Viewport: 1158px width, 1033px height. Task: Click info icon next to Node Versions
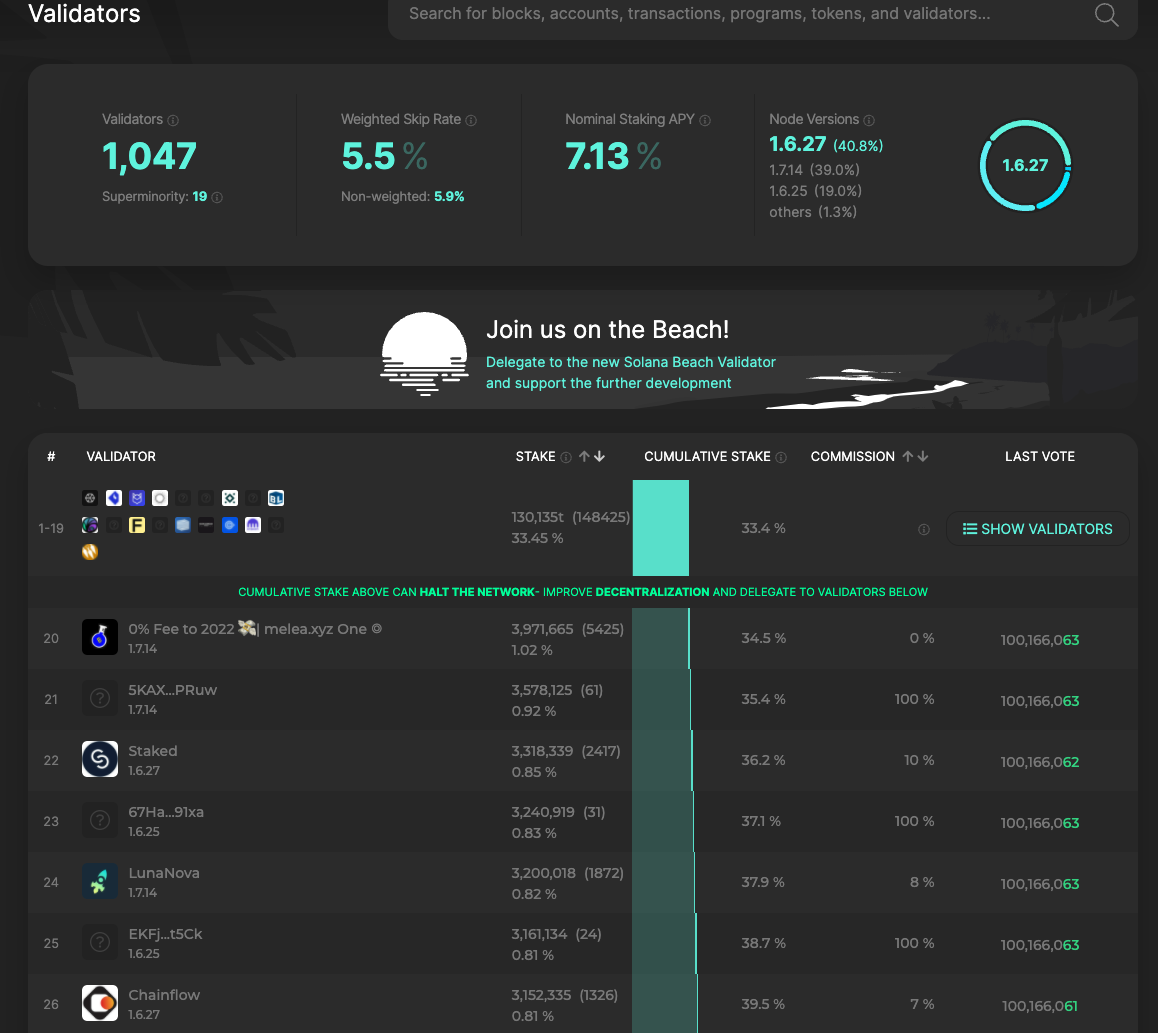click(869, 120)
